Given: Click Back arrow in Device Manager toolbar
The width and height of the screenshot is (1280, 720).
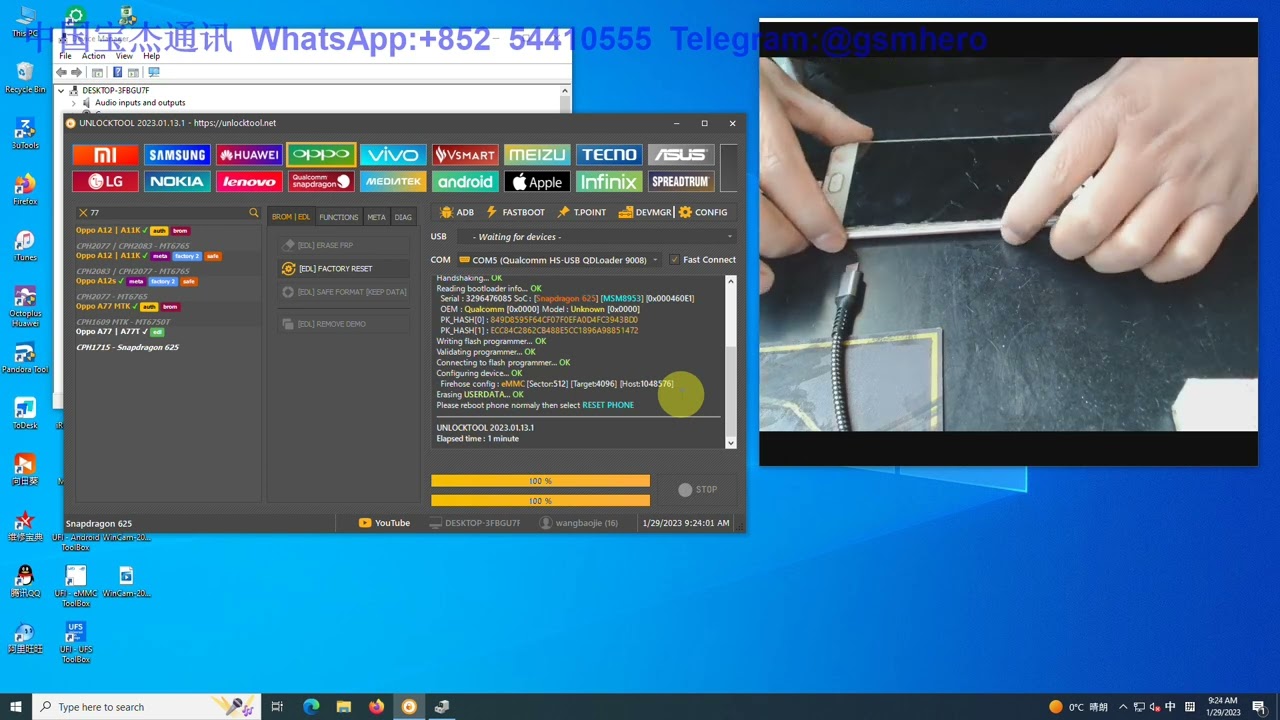Looking at the screenshot, I should pos(62,72).
